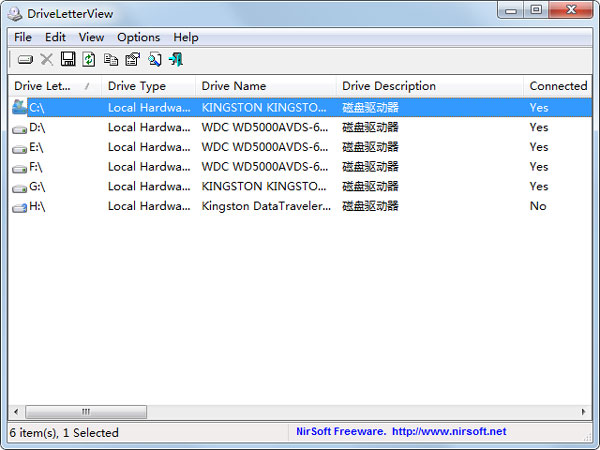Screen dimensions: 600x450
Task: Click the Copy toolbar icon
Action: [x=110, y=60]
